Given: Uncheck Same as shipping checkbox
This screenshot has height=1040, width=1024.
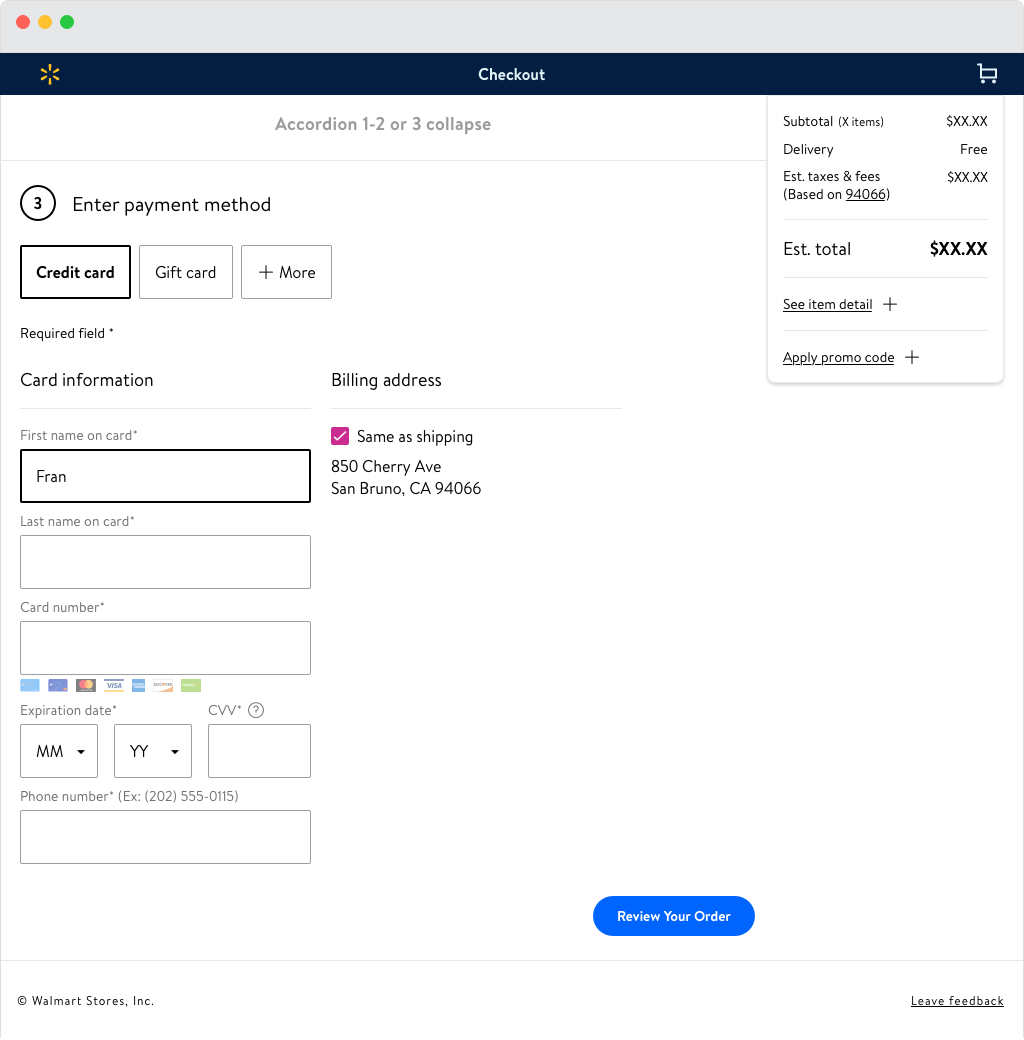Looking at the screenshot, I should pos(340,436).
